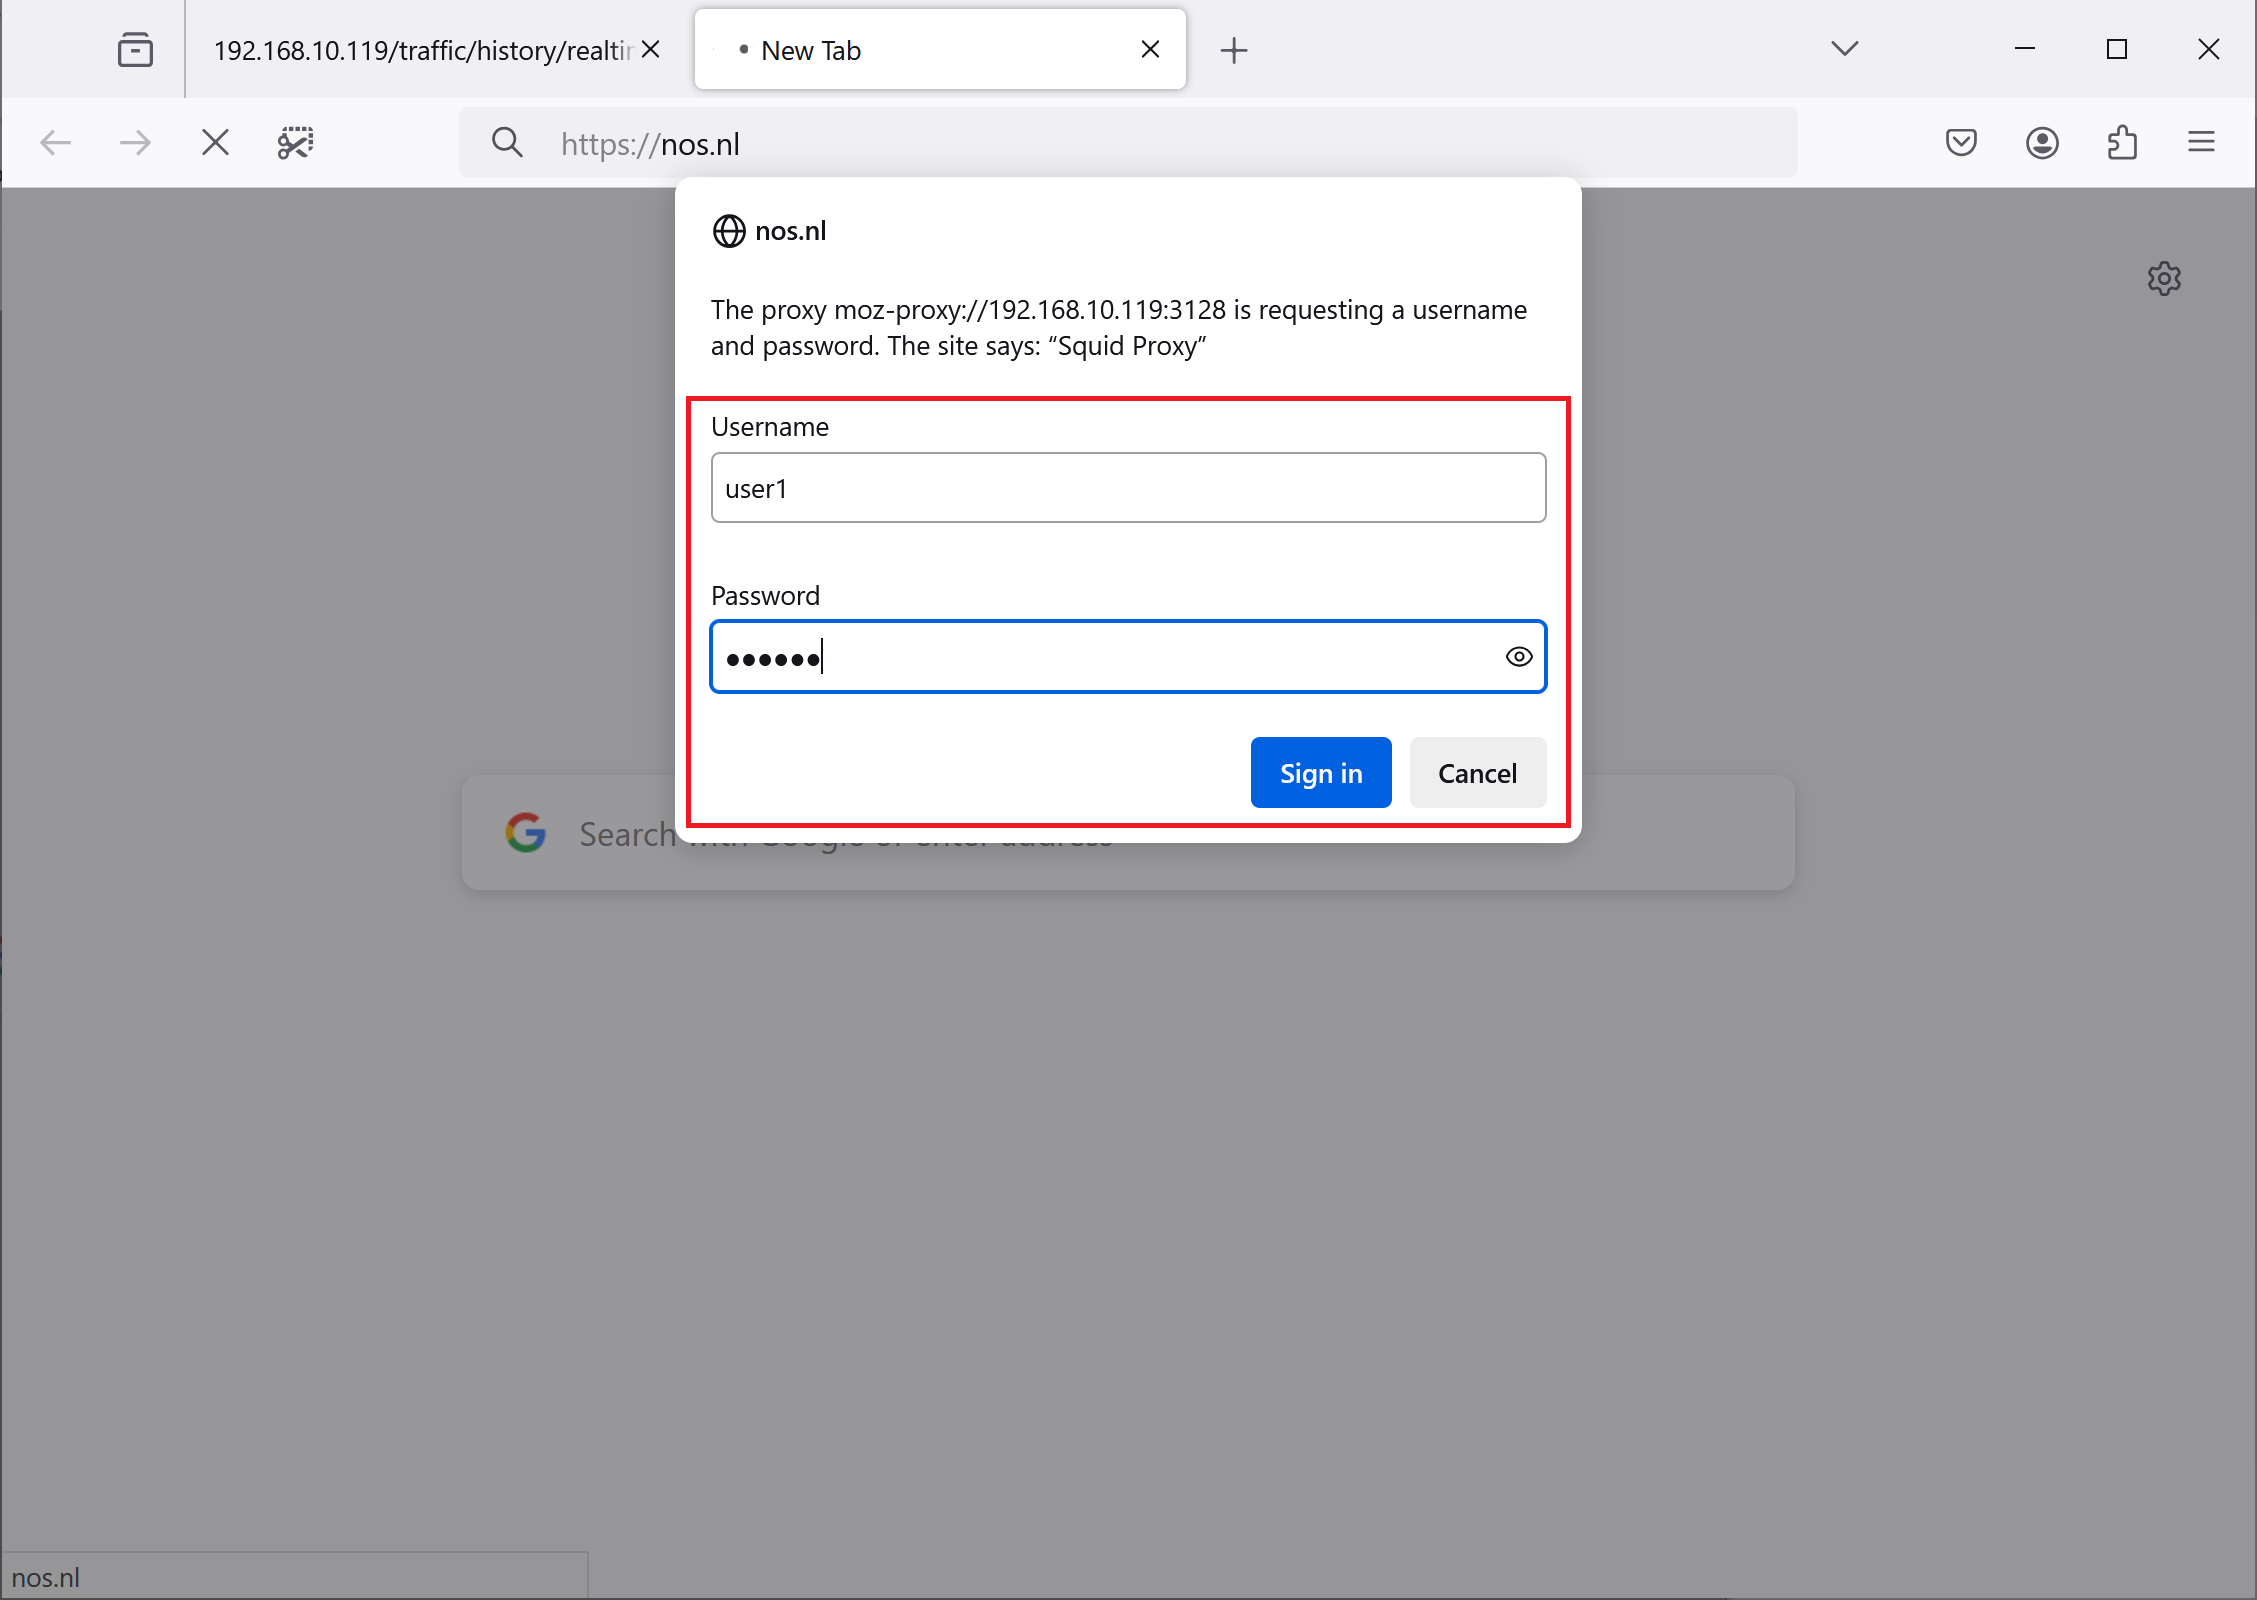Click the Username label
This screenshot has width=2257, height=1600.
click(770, 427)
